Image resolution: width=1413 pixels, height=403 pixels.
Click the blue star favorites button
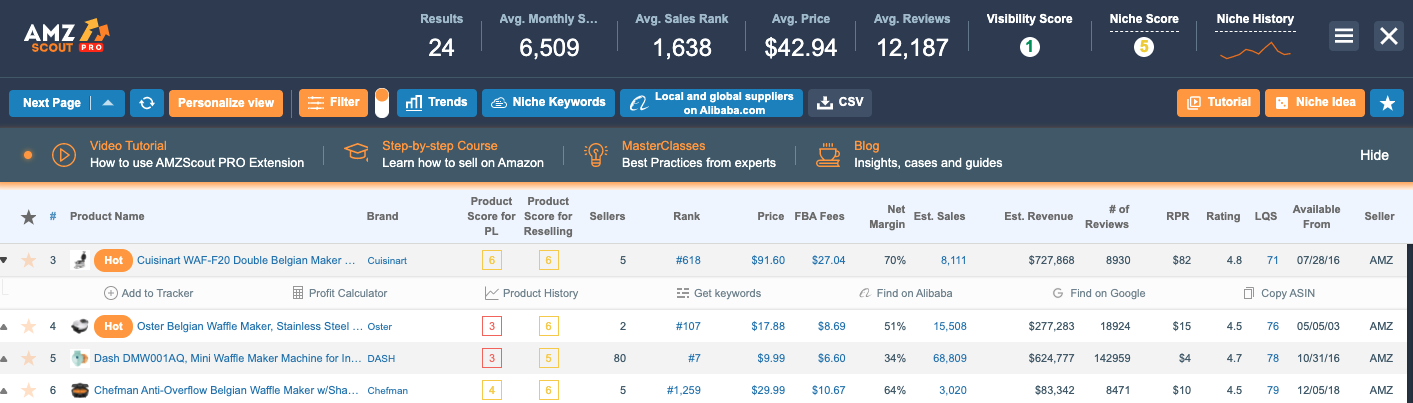pos(1386,102)
